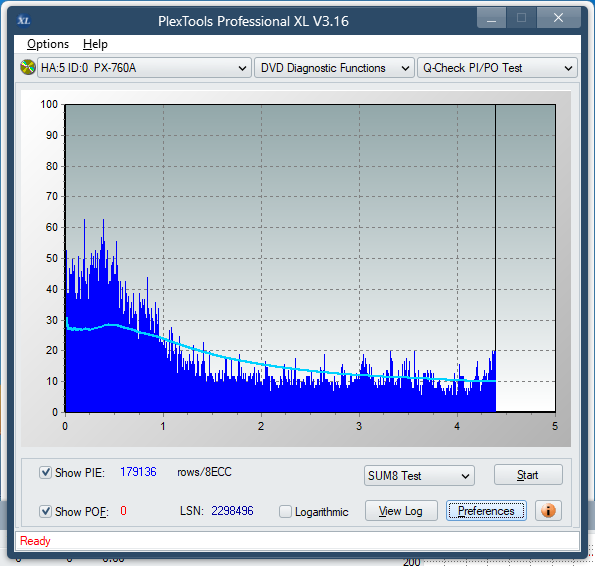Screen dimensions: 595x566
Task: Open the Help menu
Action: 95,44
